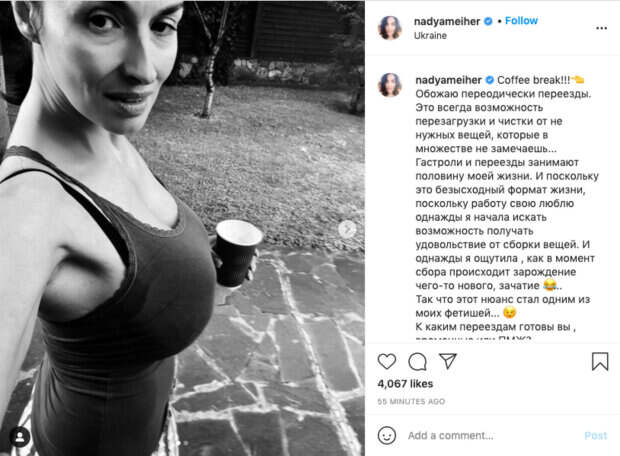Open comments via speech bubble icon
This screenshot has height=456, width=620.
point(417,361)
